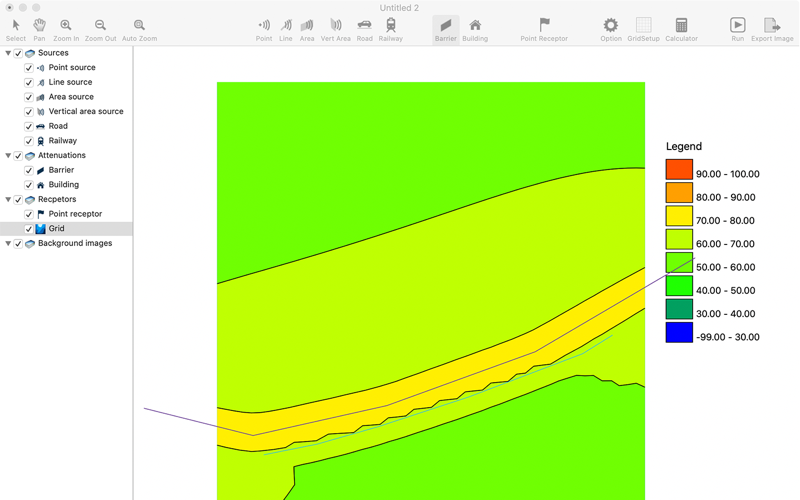Click the Run play icon
This screenshot has height=500, width=800.
pyautogui.click(x=737, y=24)
